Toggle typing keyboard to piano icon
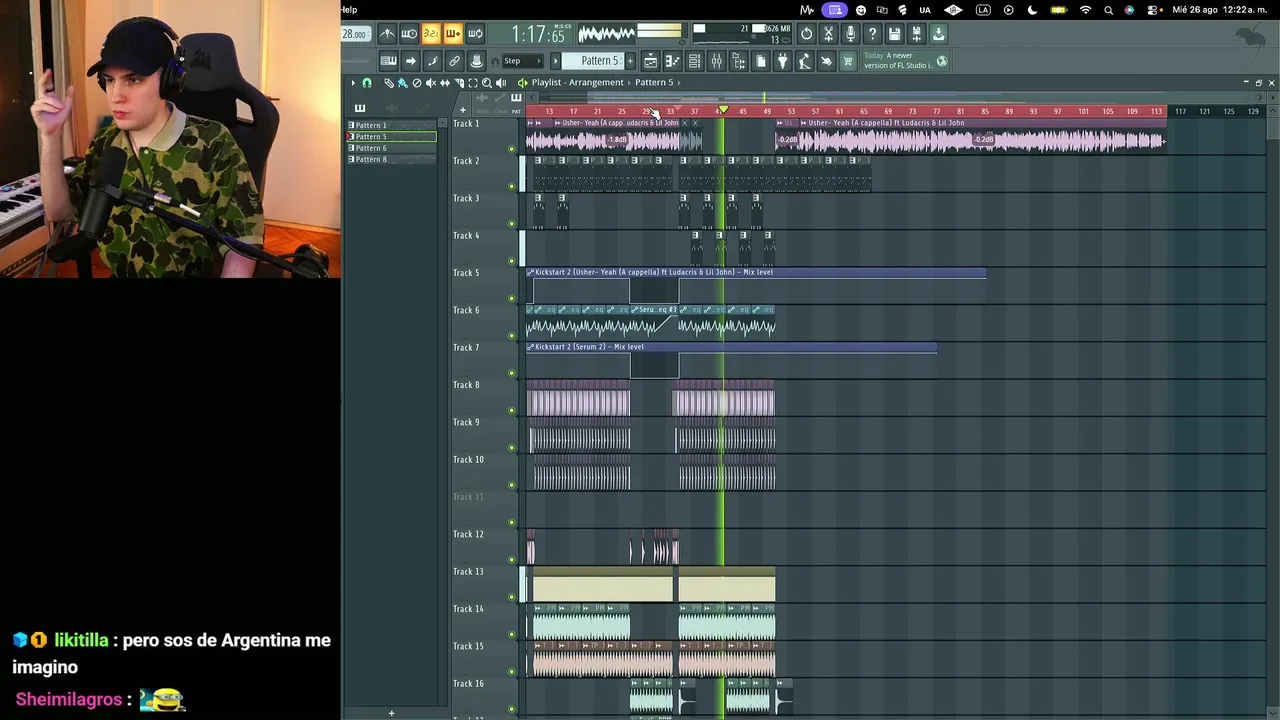 tap(388, 62)
